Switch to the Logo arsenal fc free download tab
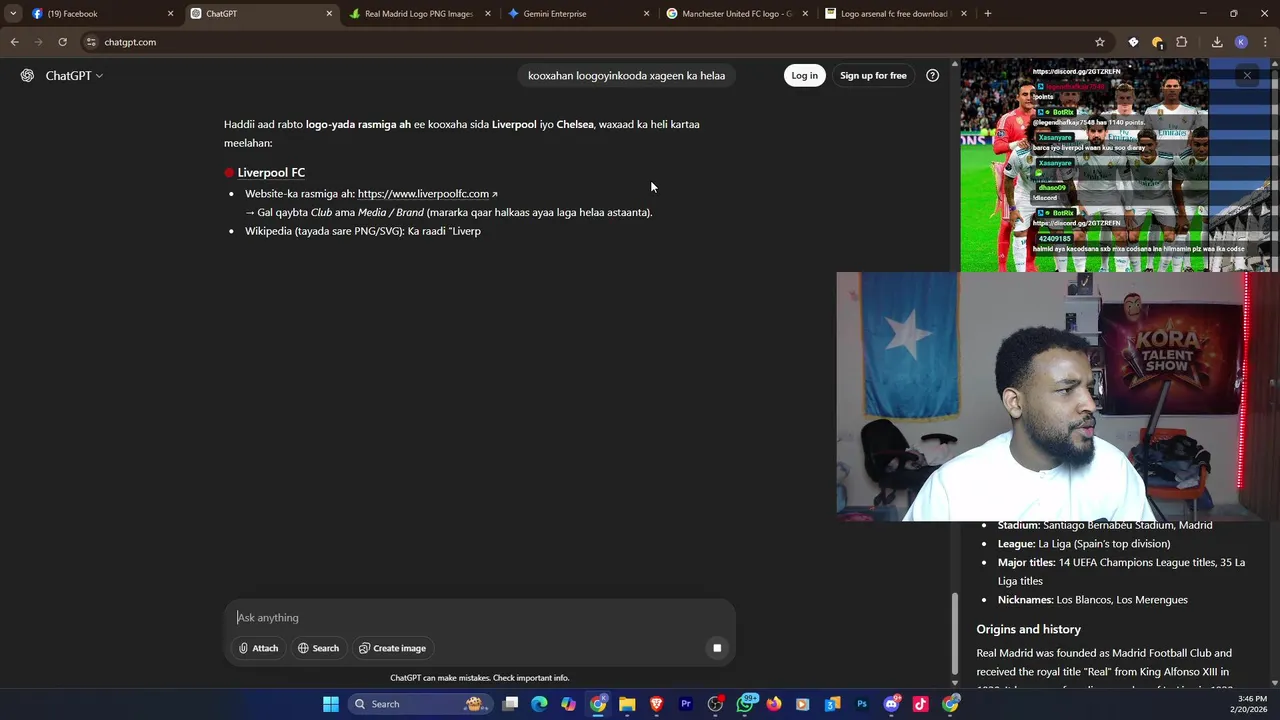Image resolution: width=1280 pixels, height=720 pixels. tap(895, 14)
